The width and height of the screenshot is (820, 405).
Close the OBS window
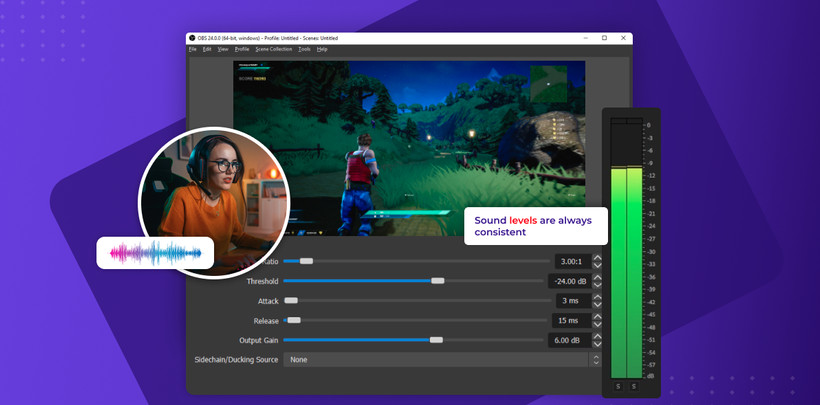point(623,38)
